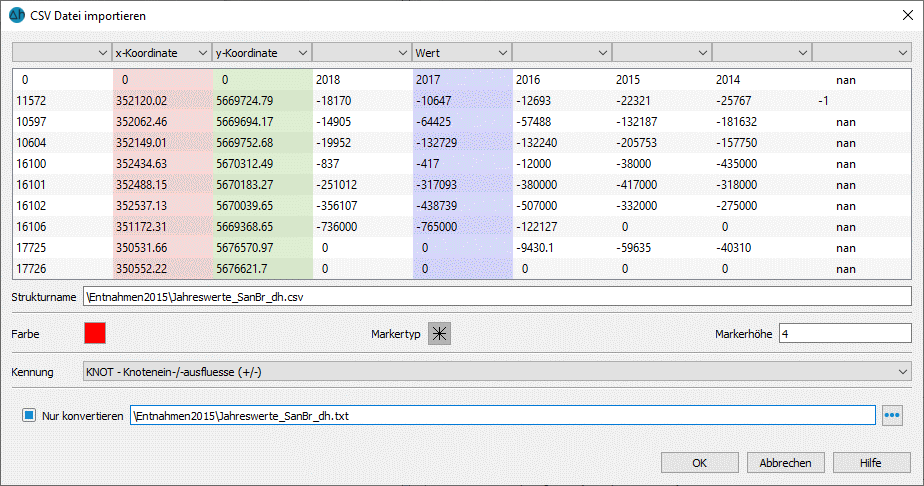Image resolution: width=924 pixels, height=486 pixels.
Task: Browse for output file with three-dots button
Action: tap(892, 415)
